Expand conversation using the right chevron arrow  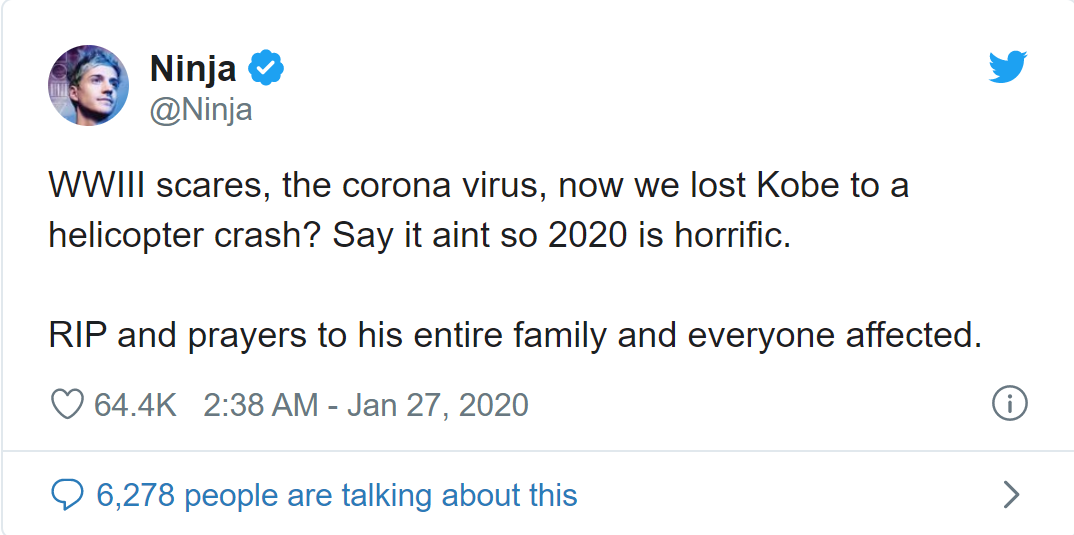(x=1011, y=494)
